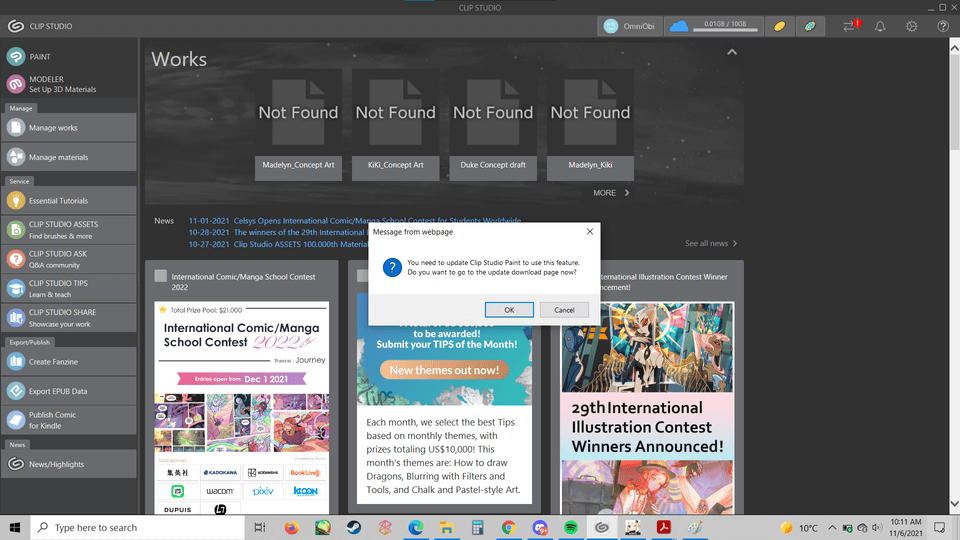Click See all news link

pyautogui.click(x=711, y=243)
